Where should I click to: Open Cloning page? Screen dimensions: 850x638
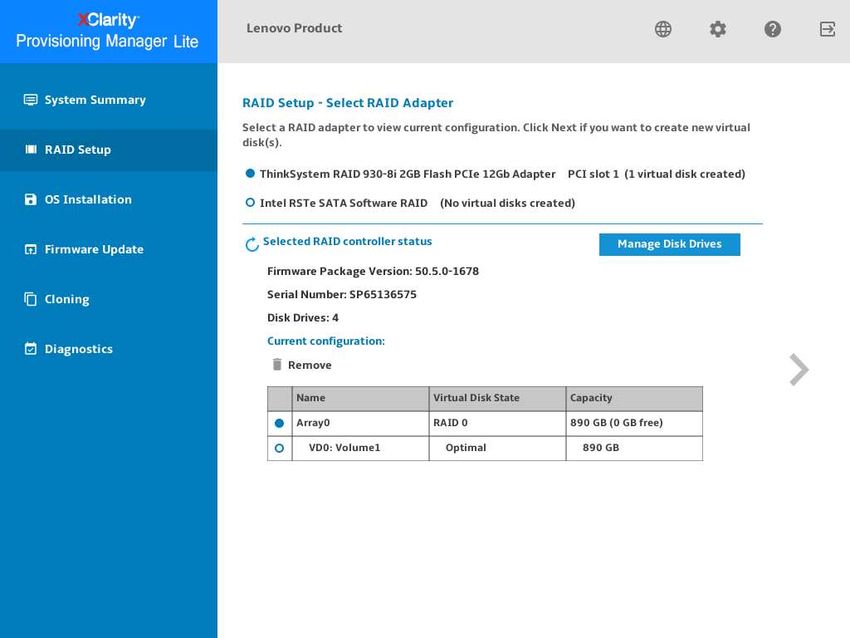pyautogui.click(x=108, y=299)
